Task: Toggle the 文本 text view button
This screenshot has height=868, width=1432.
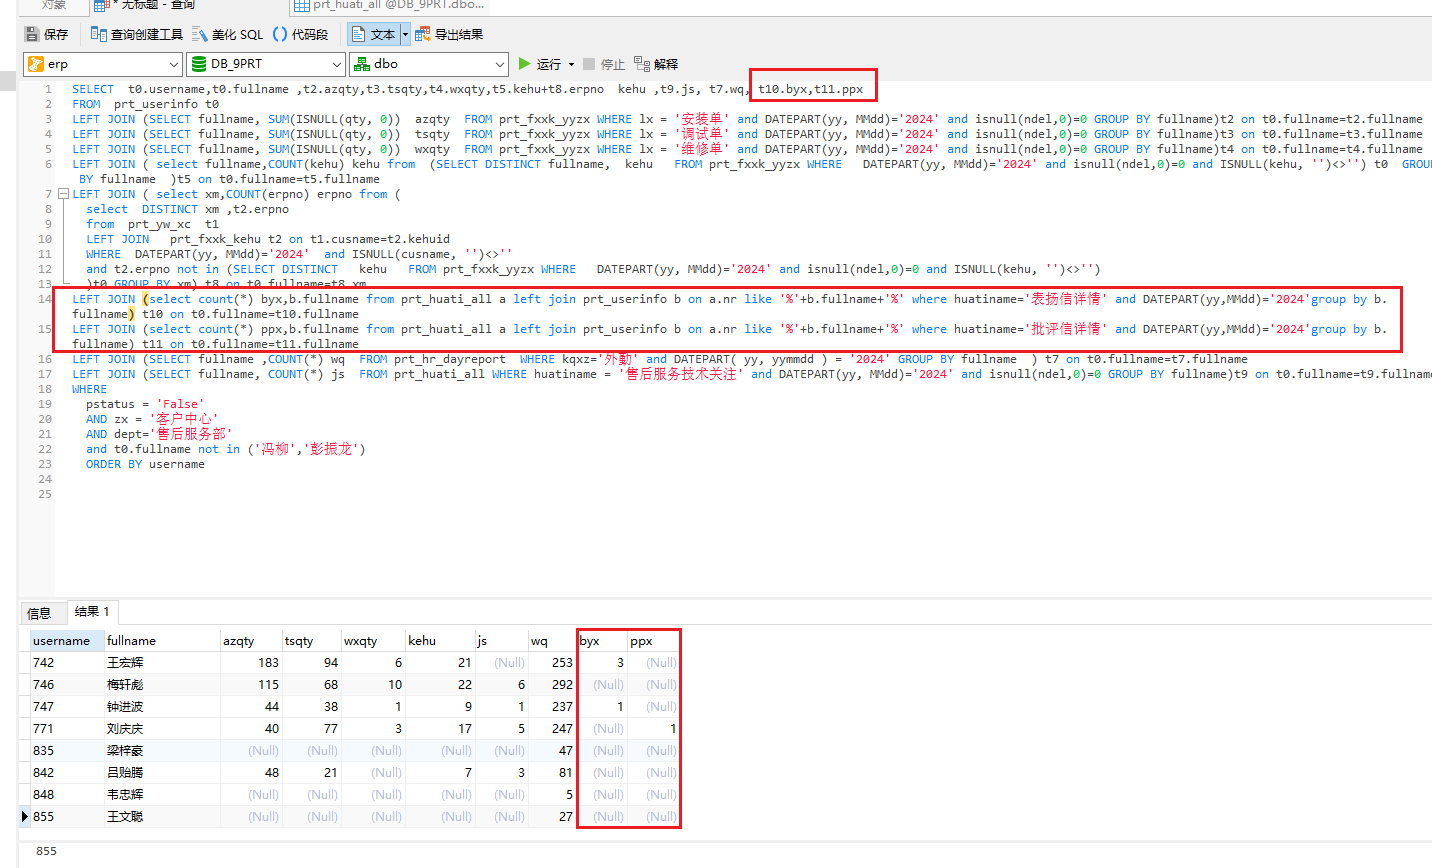Action: point(374,34)
